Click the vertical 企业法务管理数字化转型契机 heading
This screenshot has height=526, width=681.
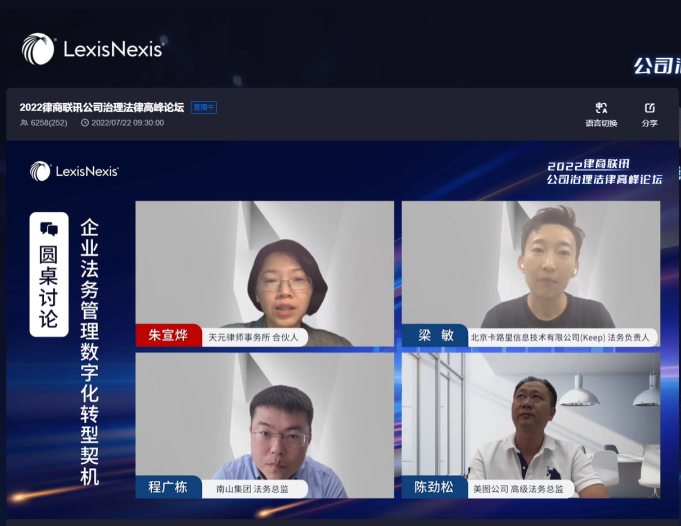click(89, 352)
